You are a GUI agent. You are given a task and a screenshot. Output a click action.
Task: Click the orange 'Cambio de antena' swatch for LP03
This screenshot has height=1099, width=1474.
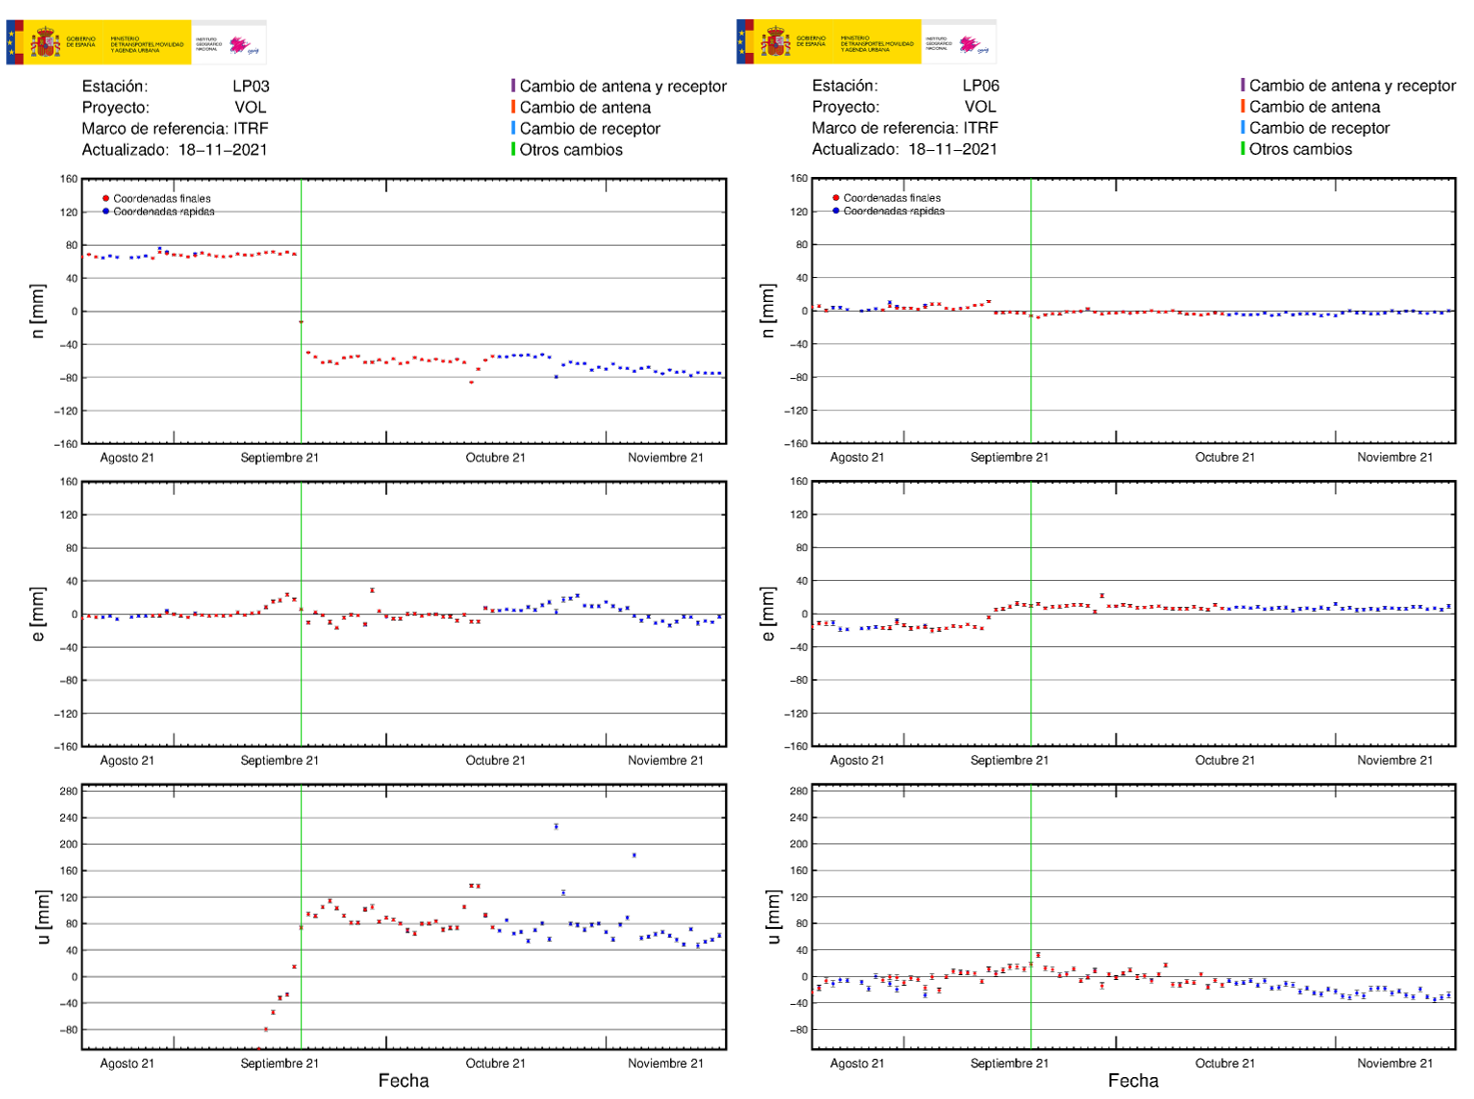[513, 107]
